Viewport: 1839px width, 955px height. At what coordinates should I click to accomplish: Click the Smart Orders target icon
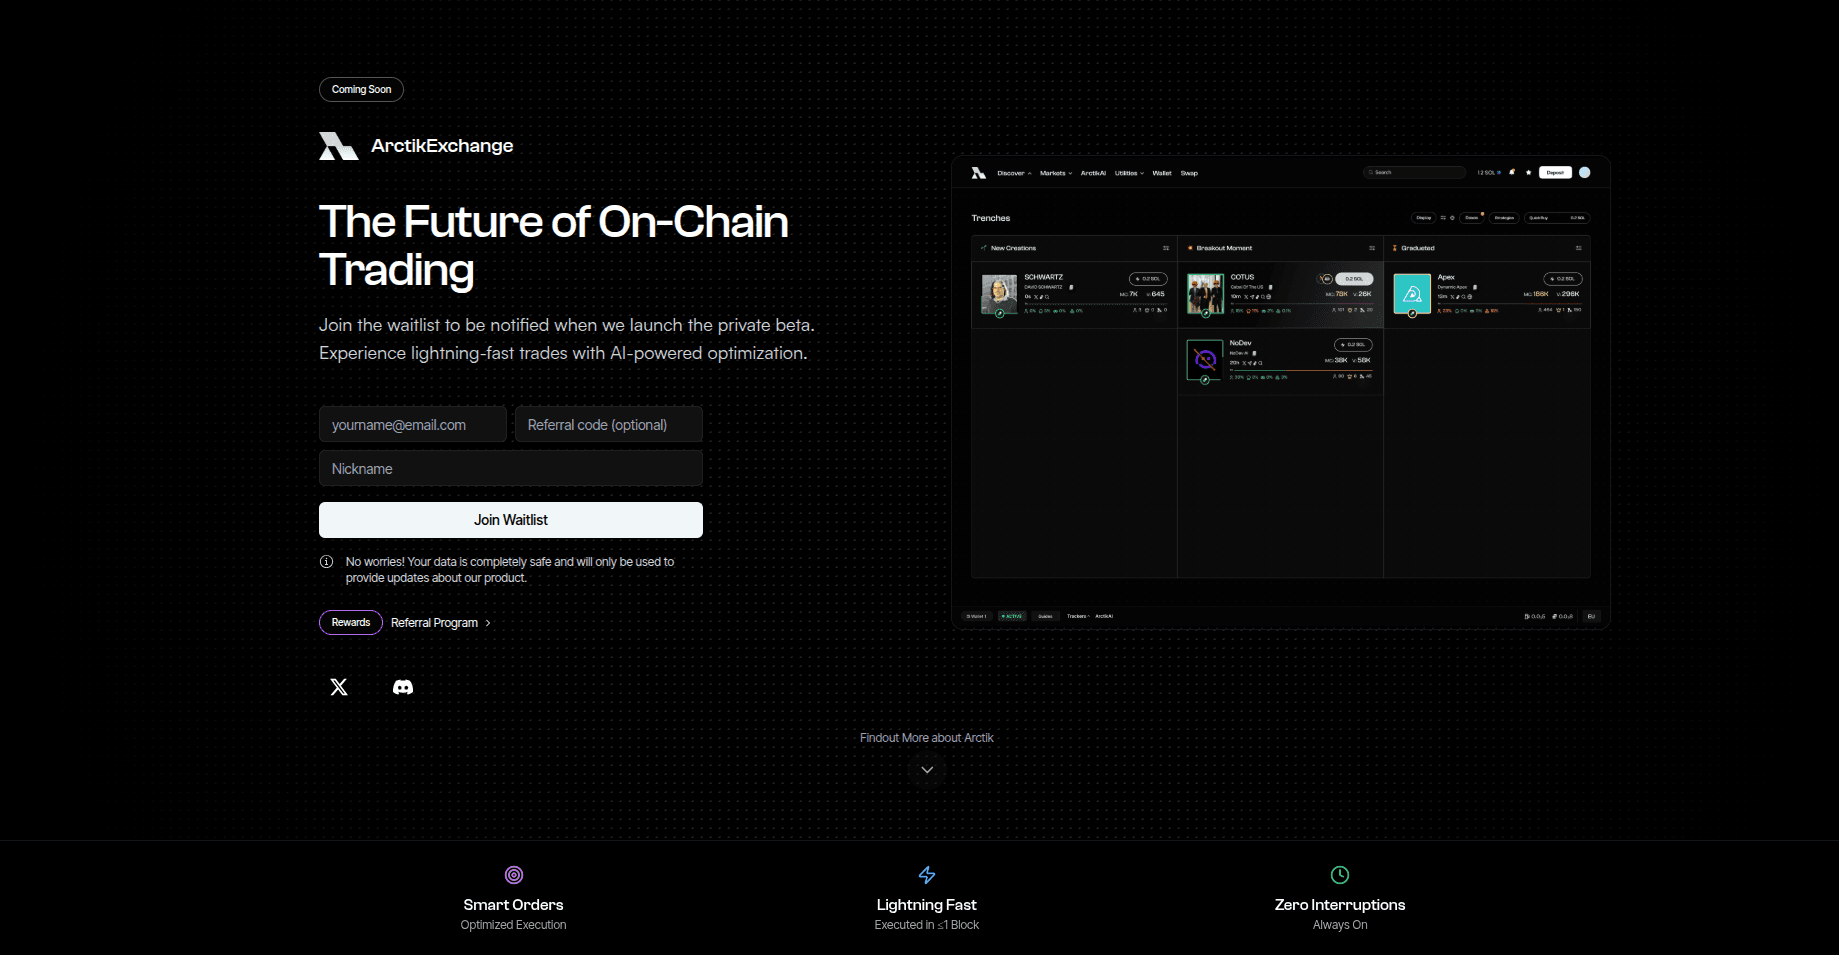514,875
